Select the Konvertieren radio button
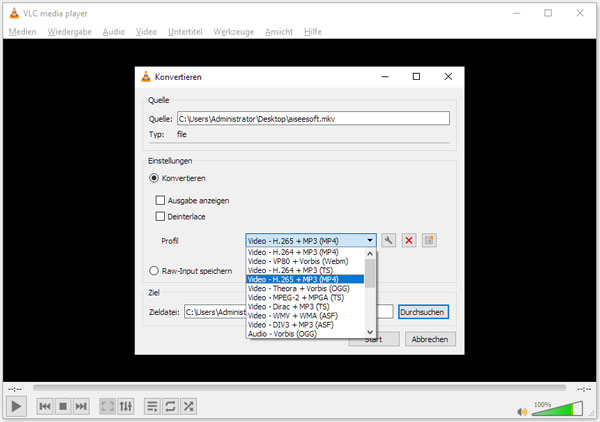Image resolution: width=600 pixels, height=422 pixels. (154, 178)
